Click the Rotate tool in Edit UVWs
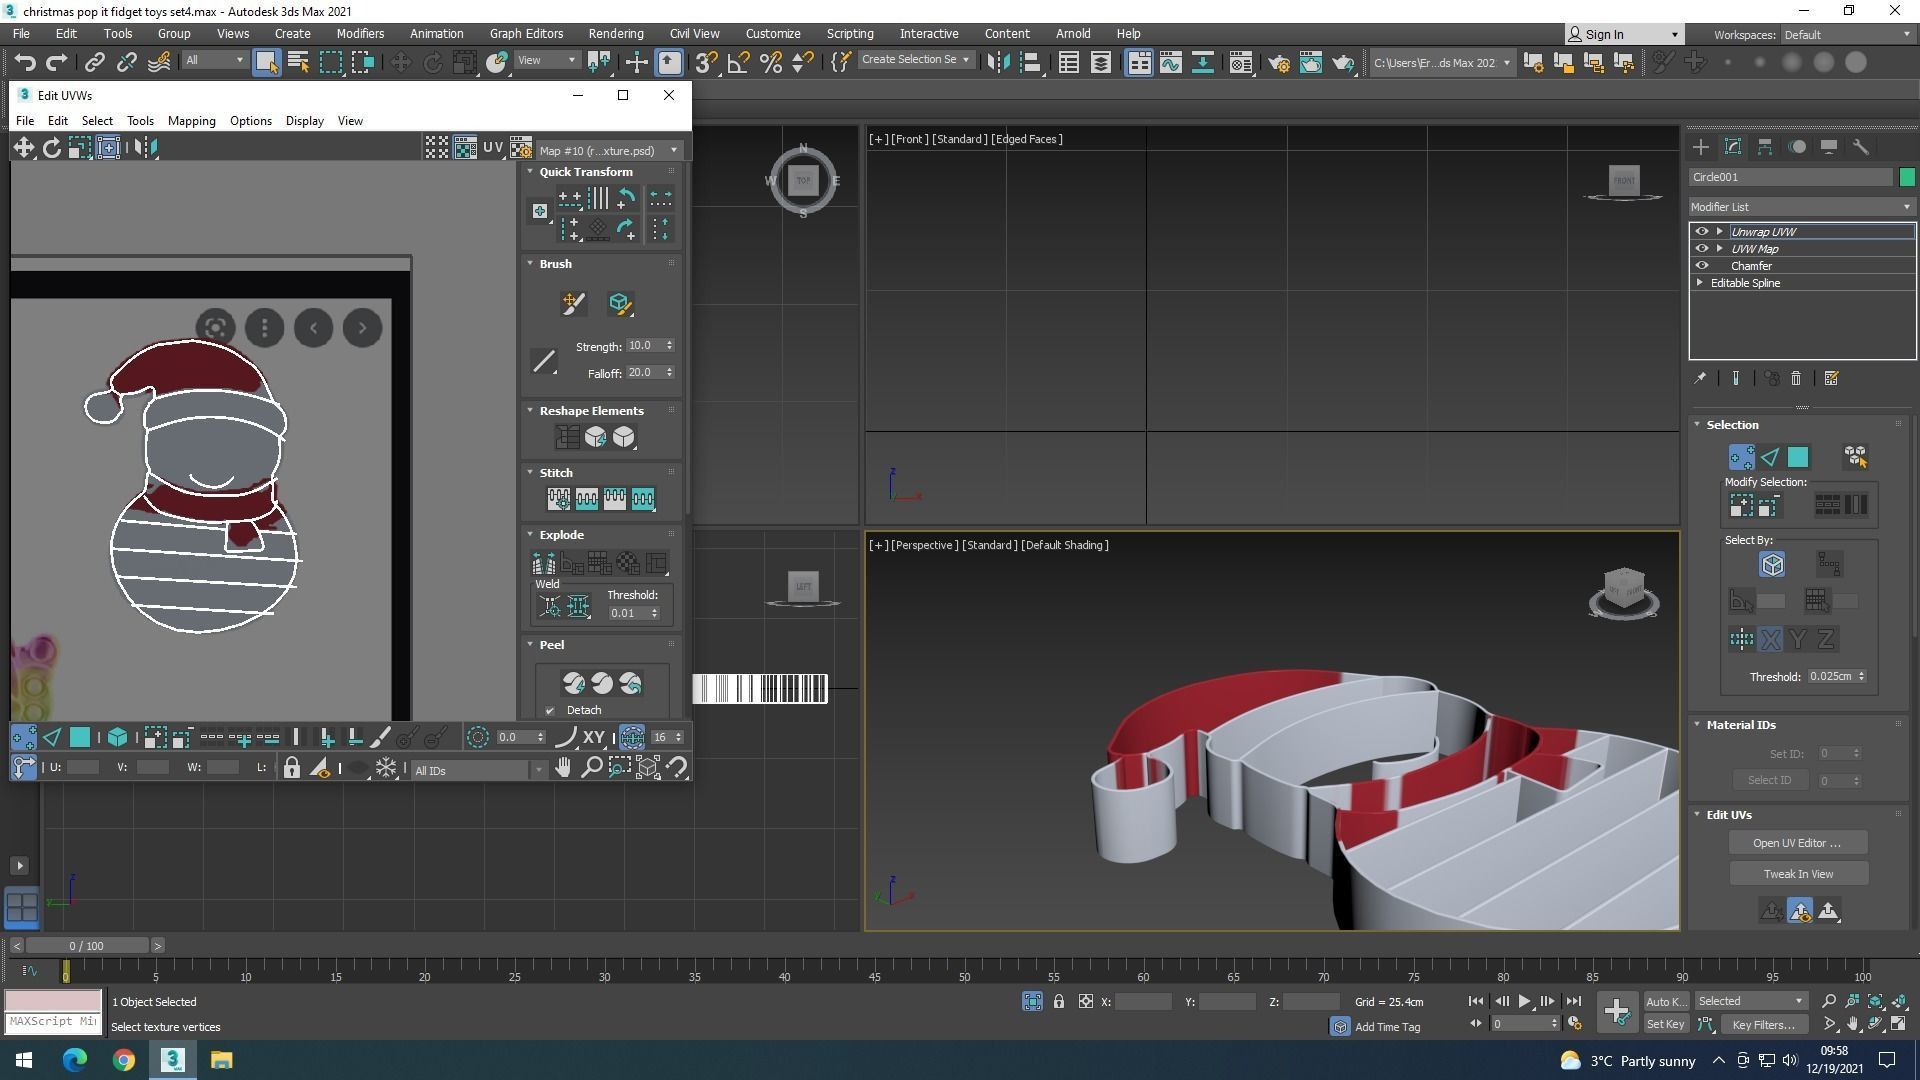1920x1080 pixels. click(x=51, y=148)
